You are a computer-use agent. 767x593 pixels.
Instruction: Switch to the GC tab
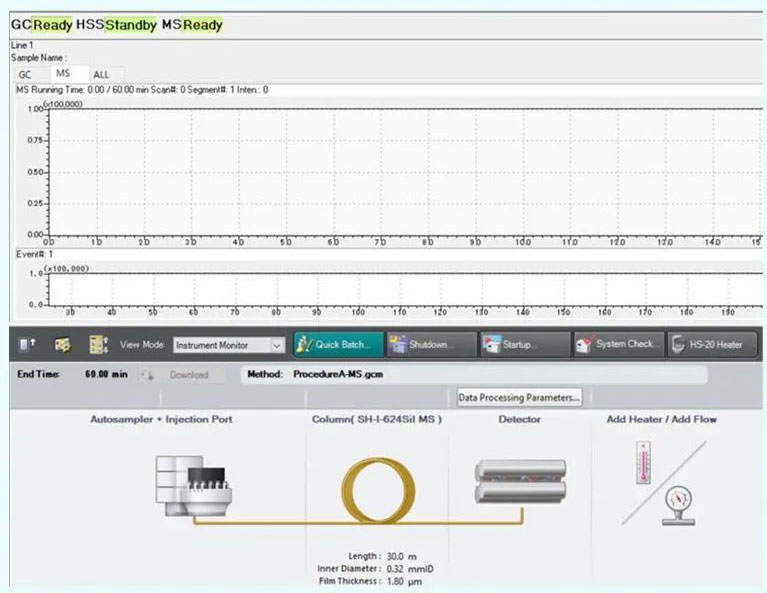tap(26, 75)
